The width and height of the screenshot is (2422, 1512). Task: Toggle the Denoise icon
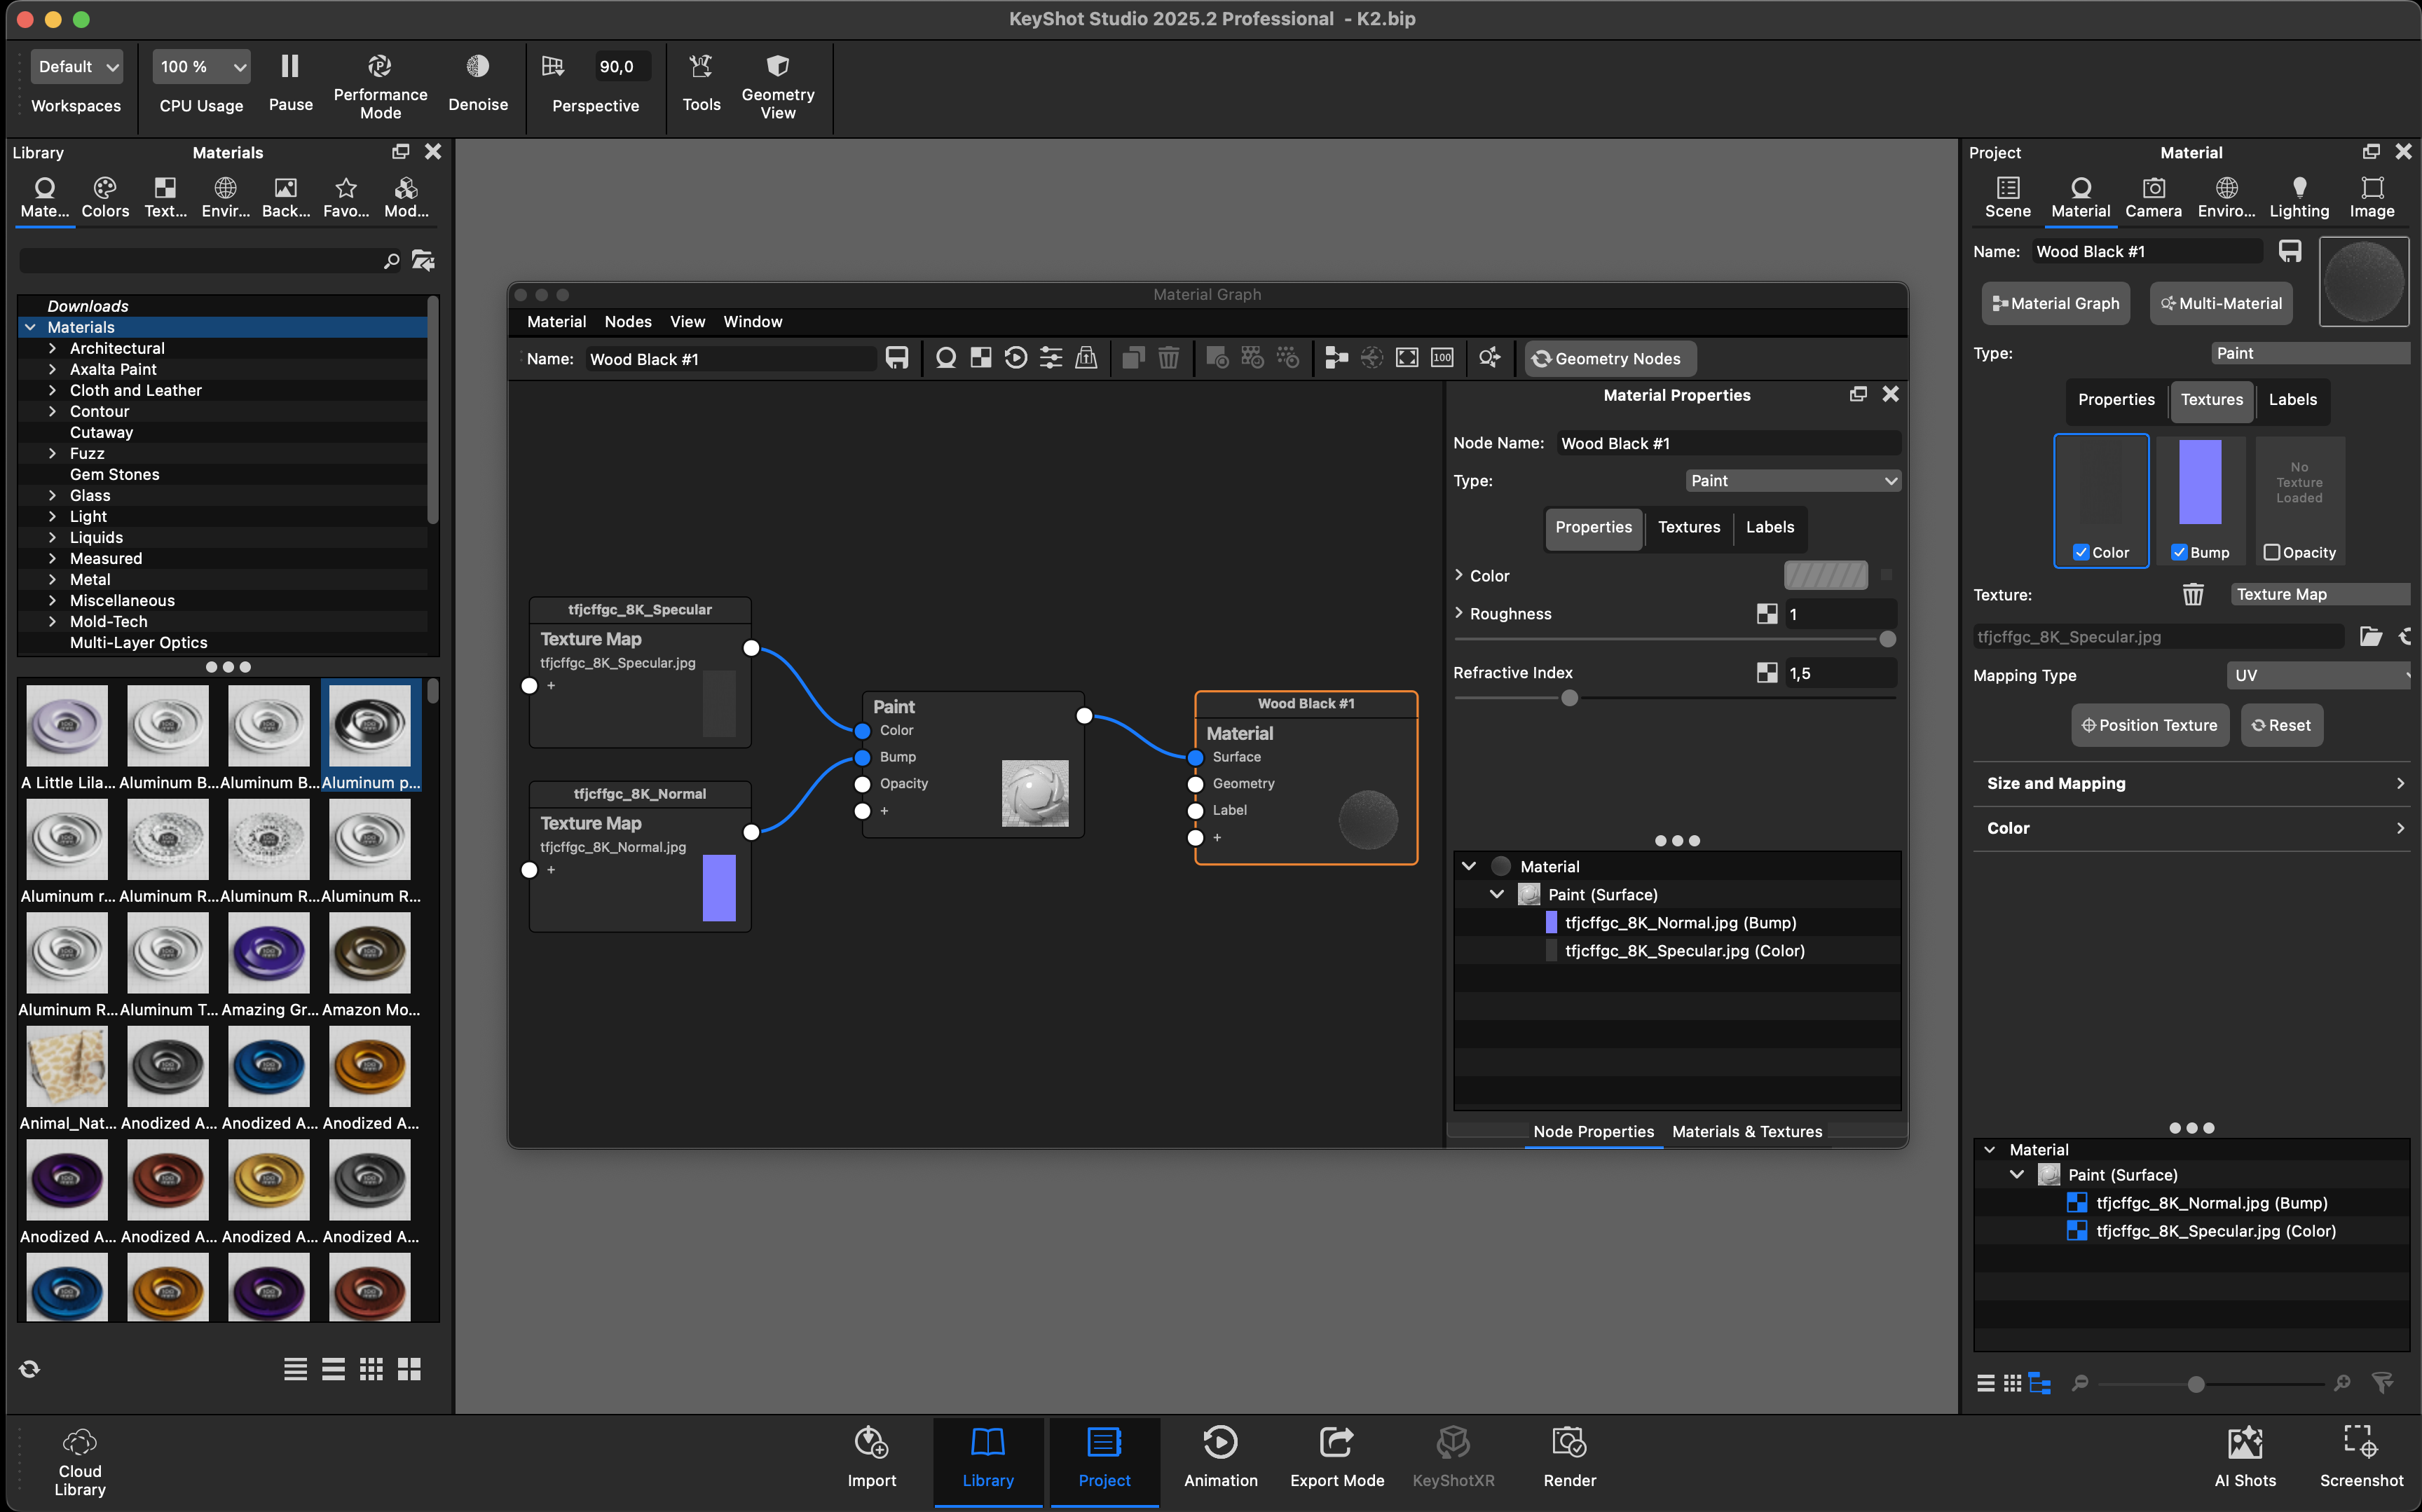click(x=478, y=67)
